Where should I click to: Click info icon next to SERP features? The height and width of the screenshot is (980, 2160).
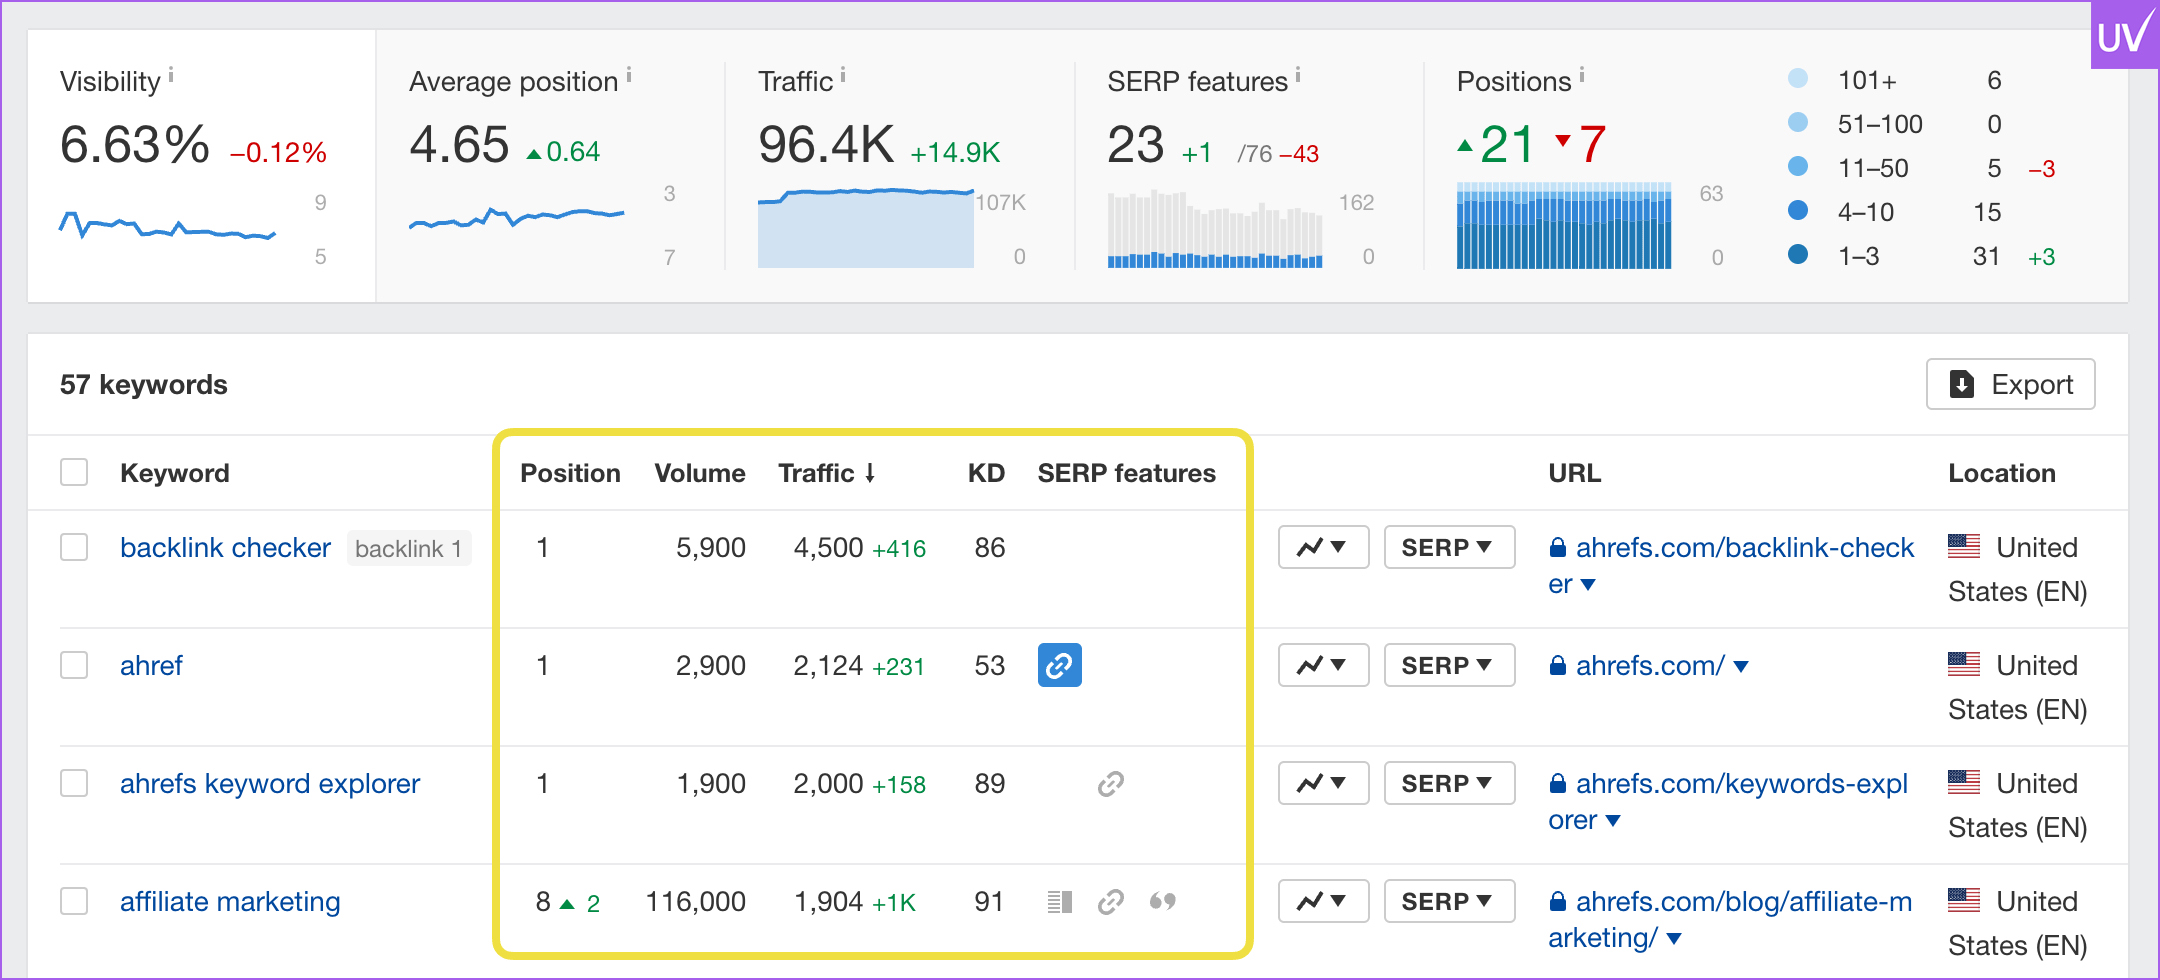tap(1298, 75)
